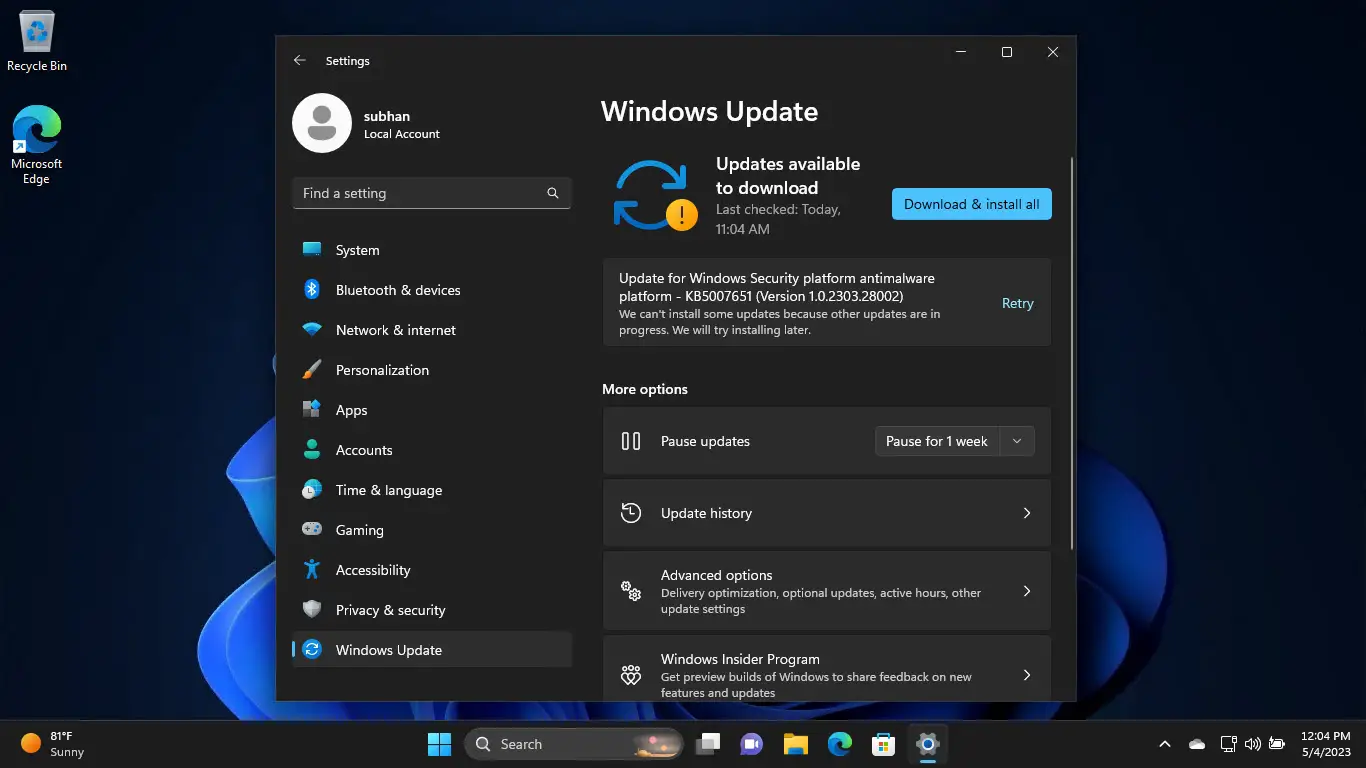Click the battery icon in system tray
This screenshot has width=1366, height=768.
(1277, 744)
